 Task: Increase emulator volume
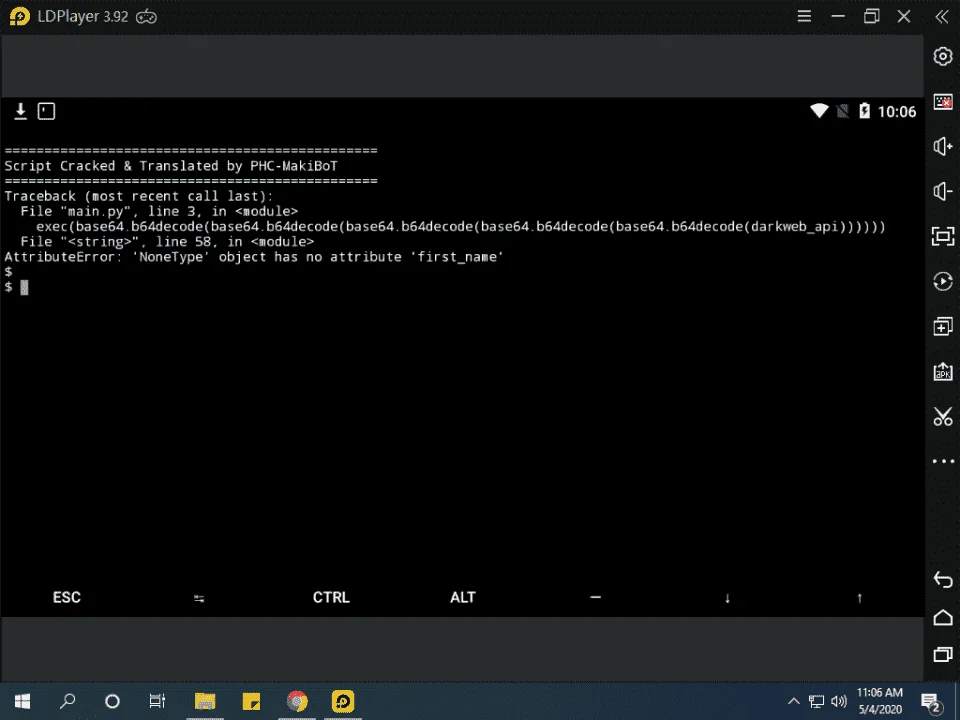[x=943, y=146]
